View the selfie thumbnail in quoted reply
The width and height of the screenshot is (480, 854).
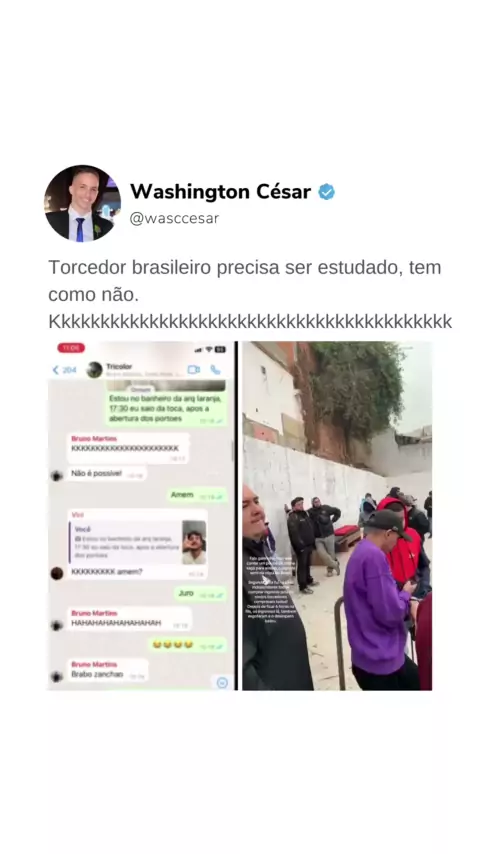coord(194,542)
